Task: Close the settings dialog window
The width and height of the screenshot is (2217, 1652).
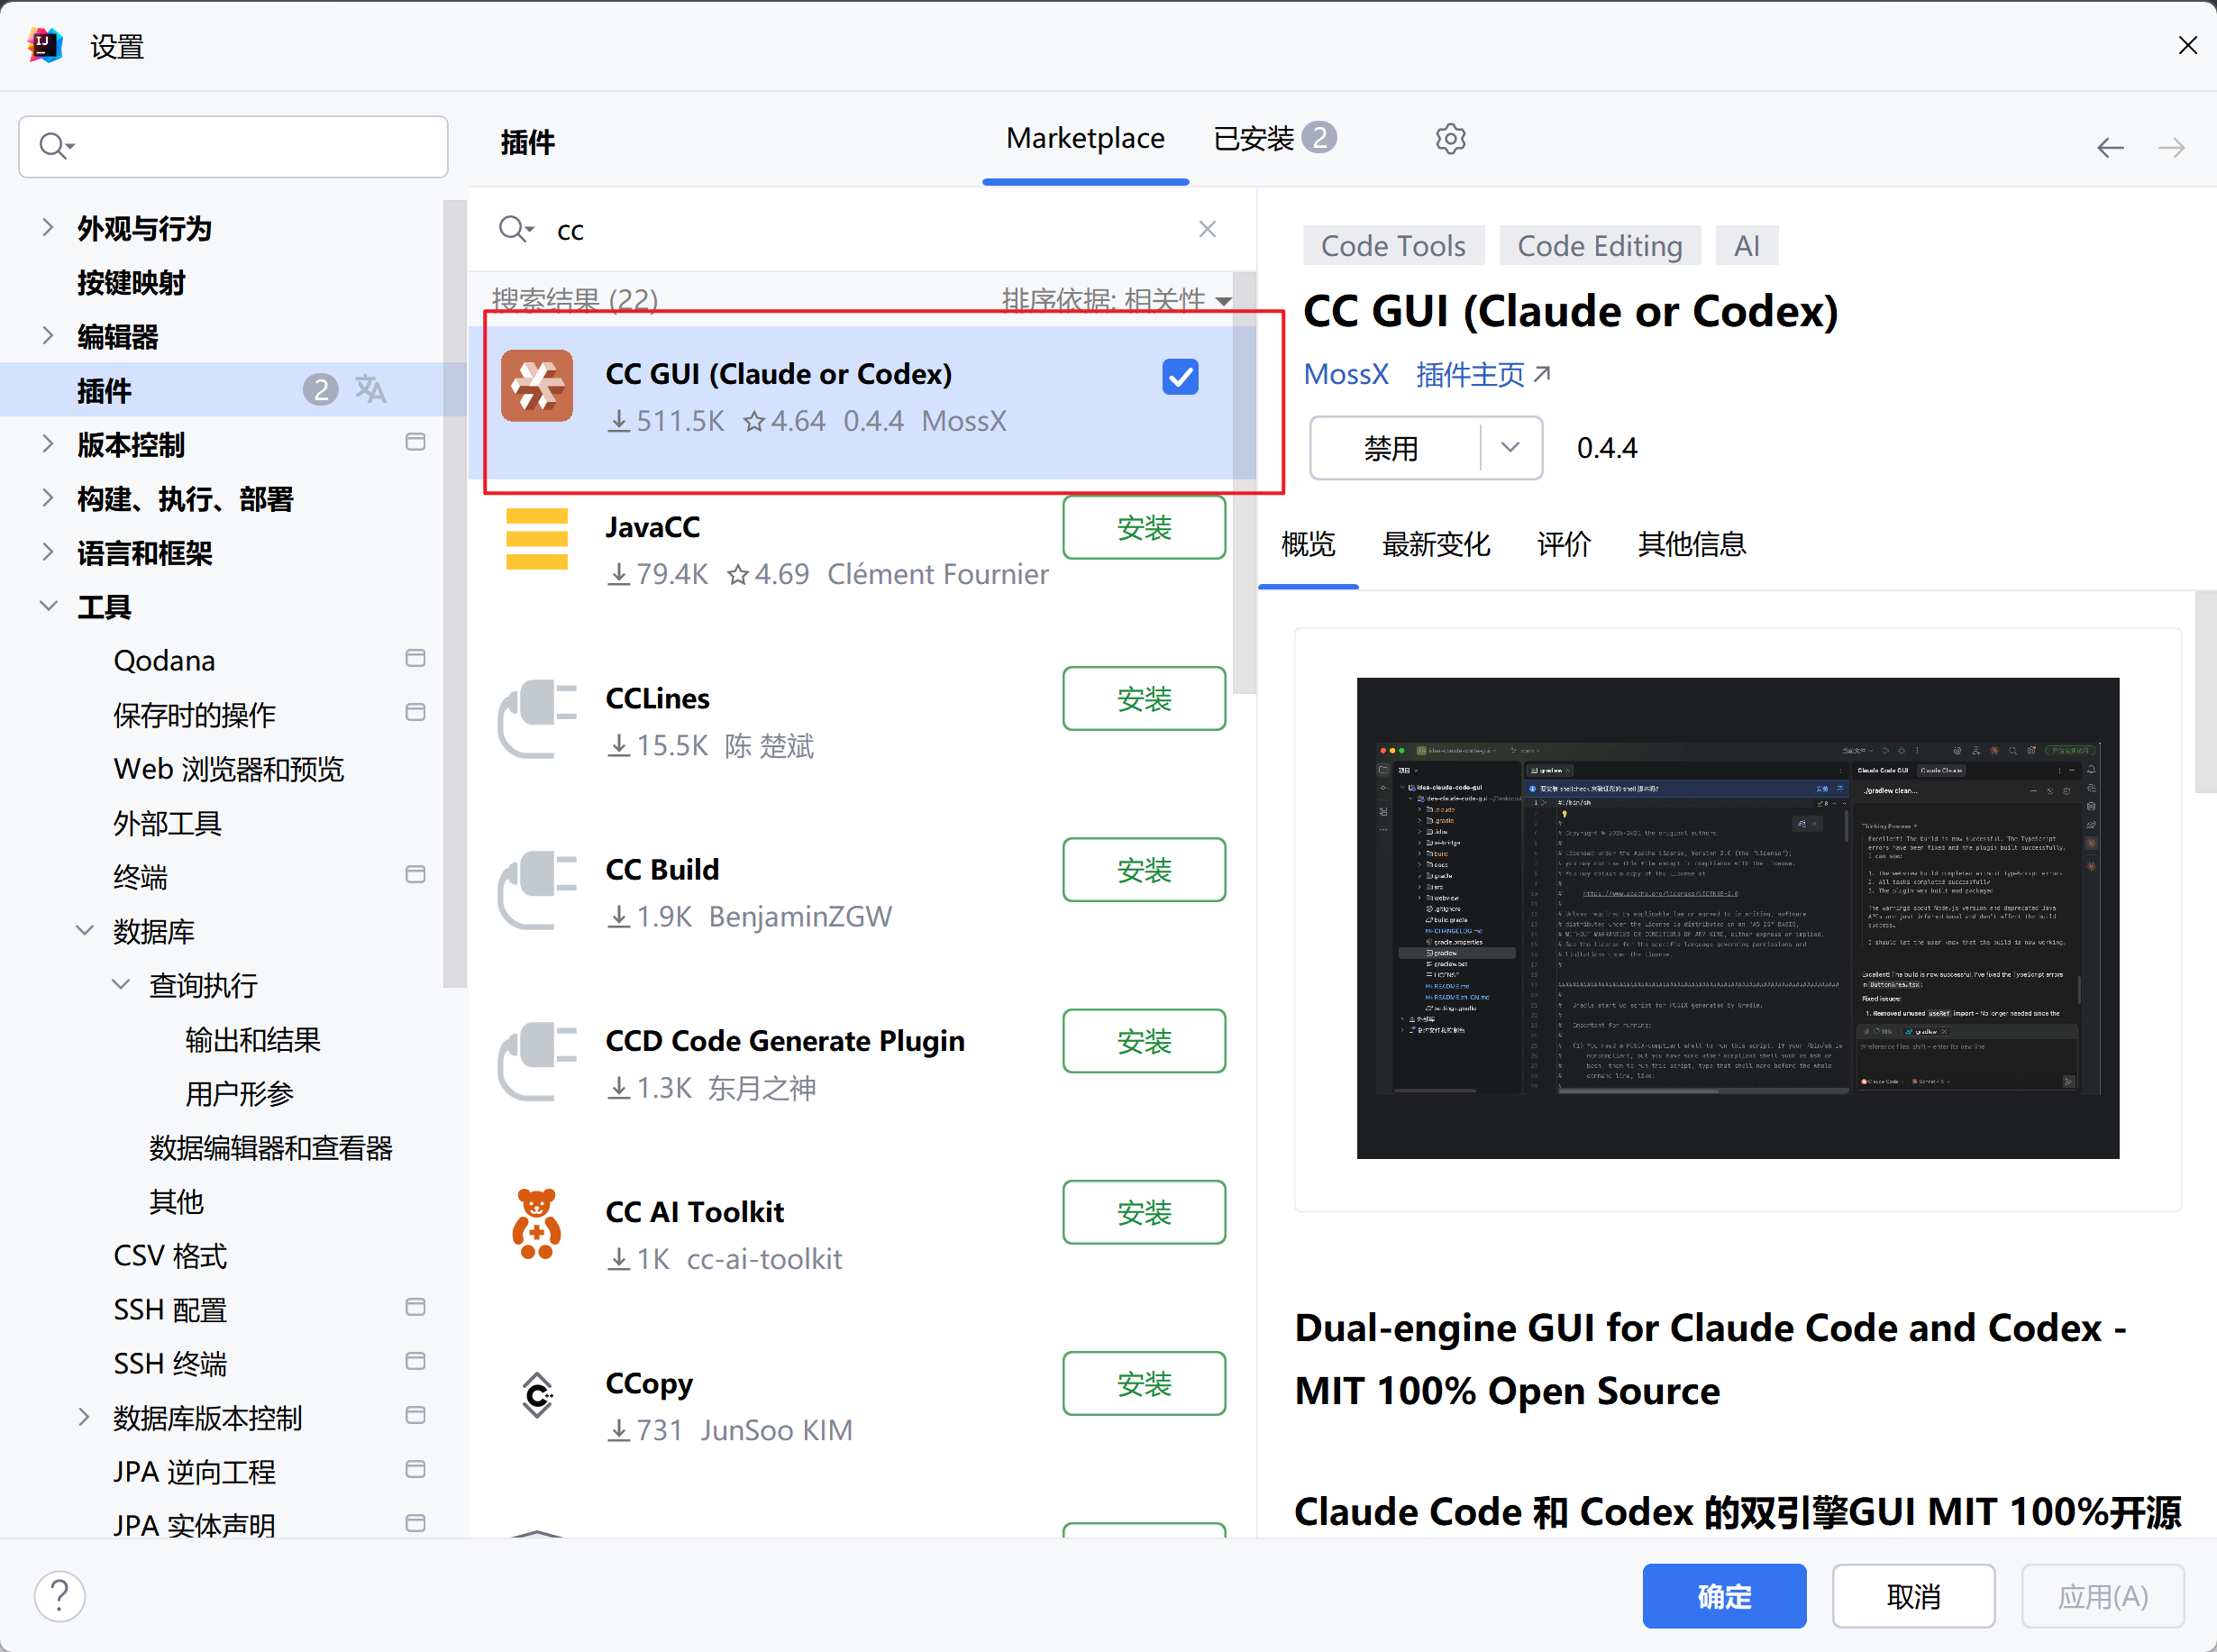Action: (x=2187, y=45)
